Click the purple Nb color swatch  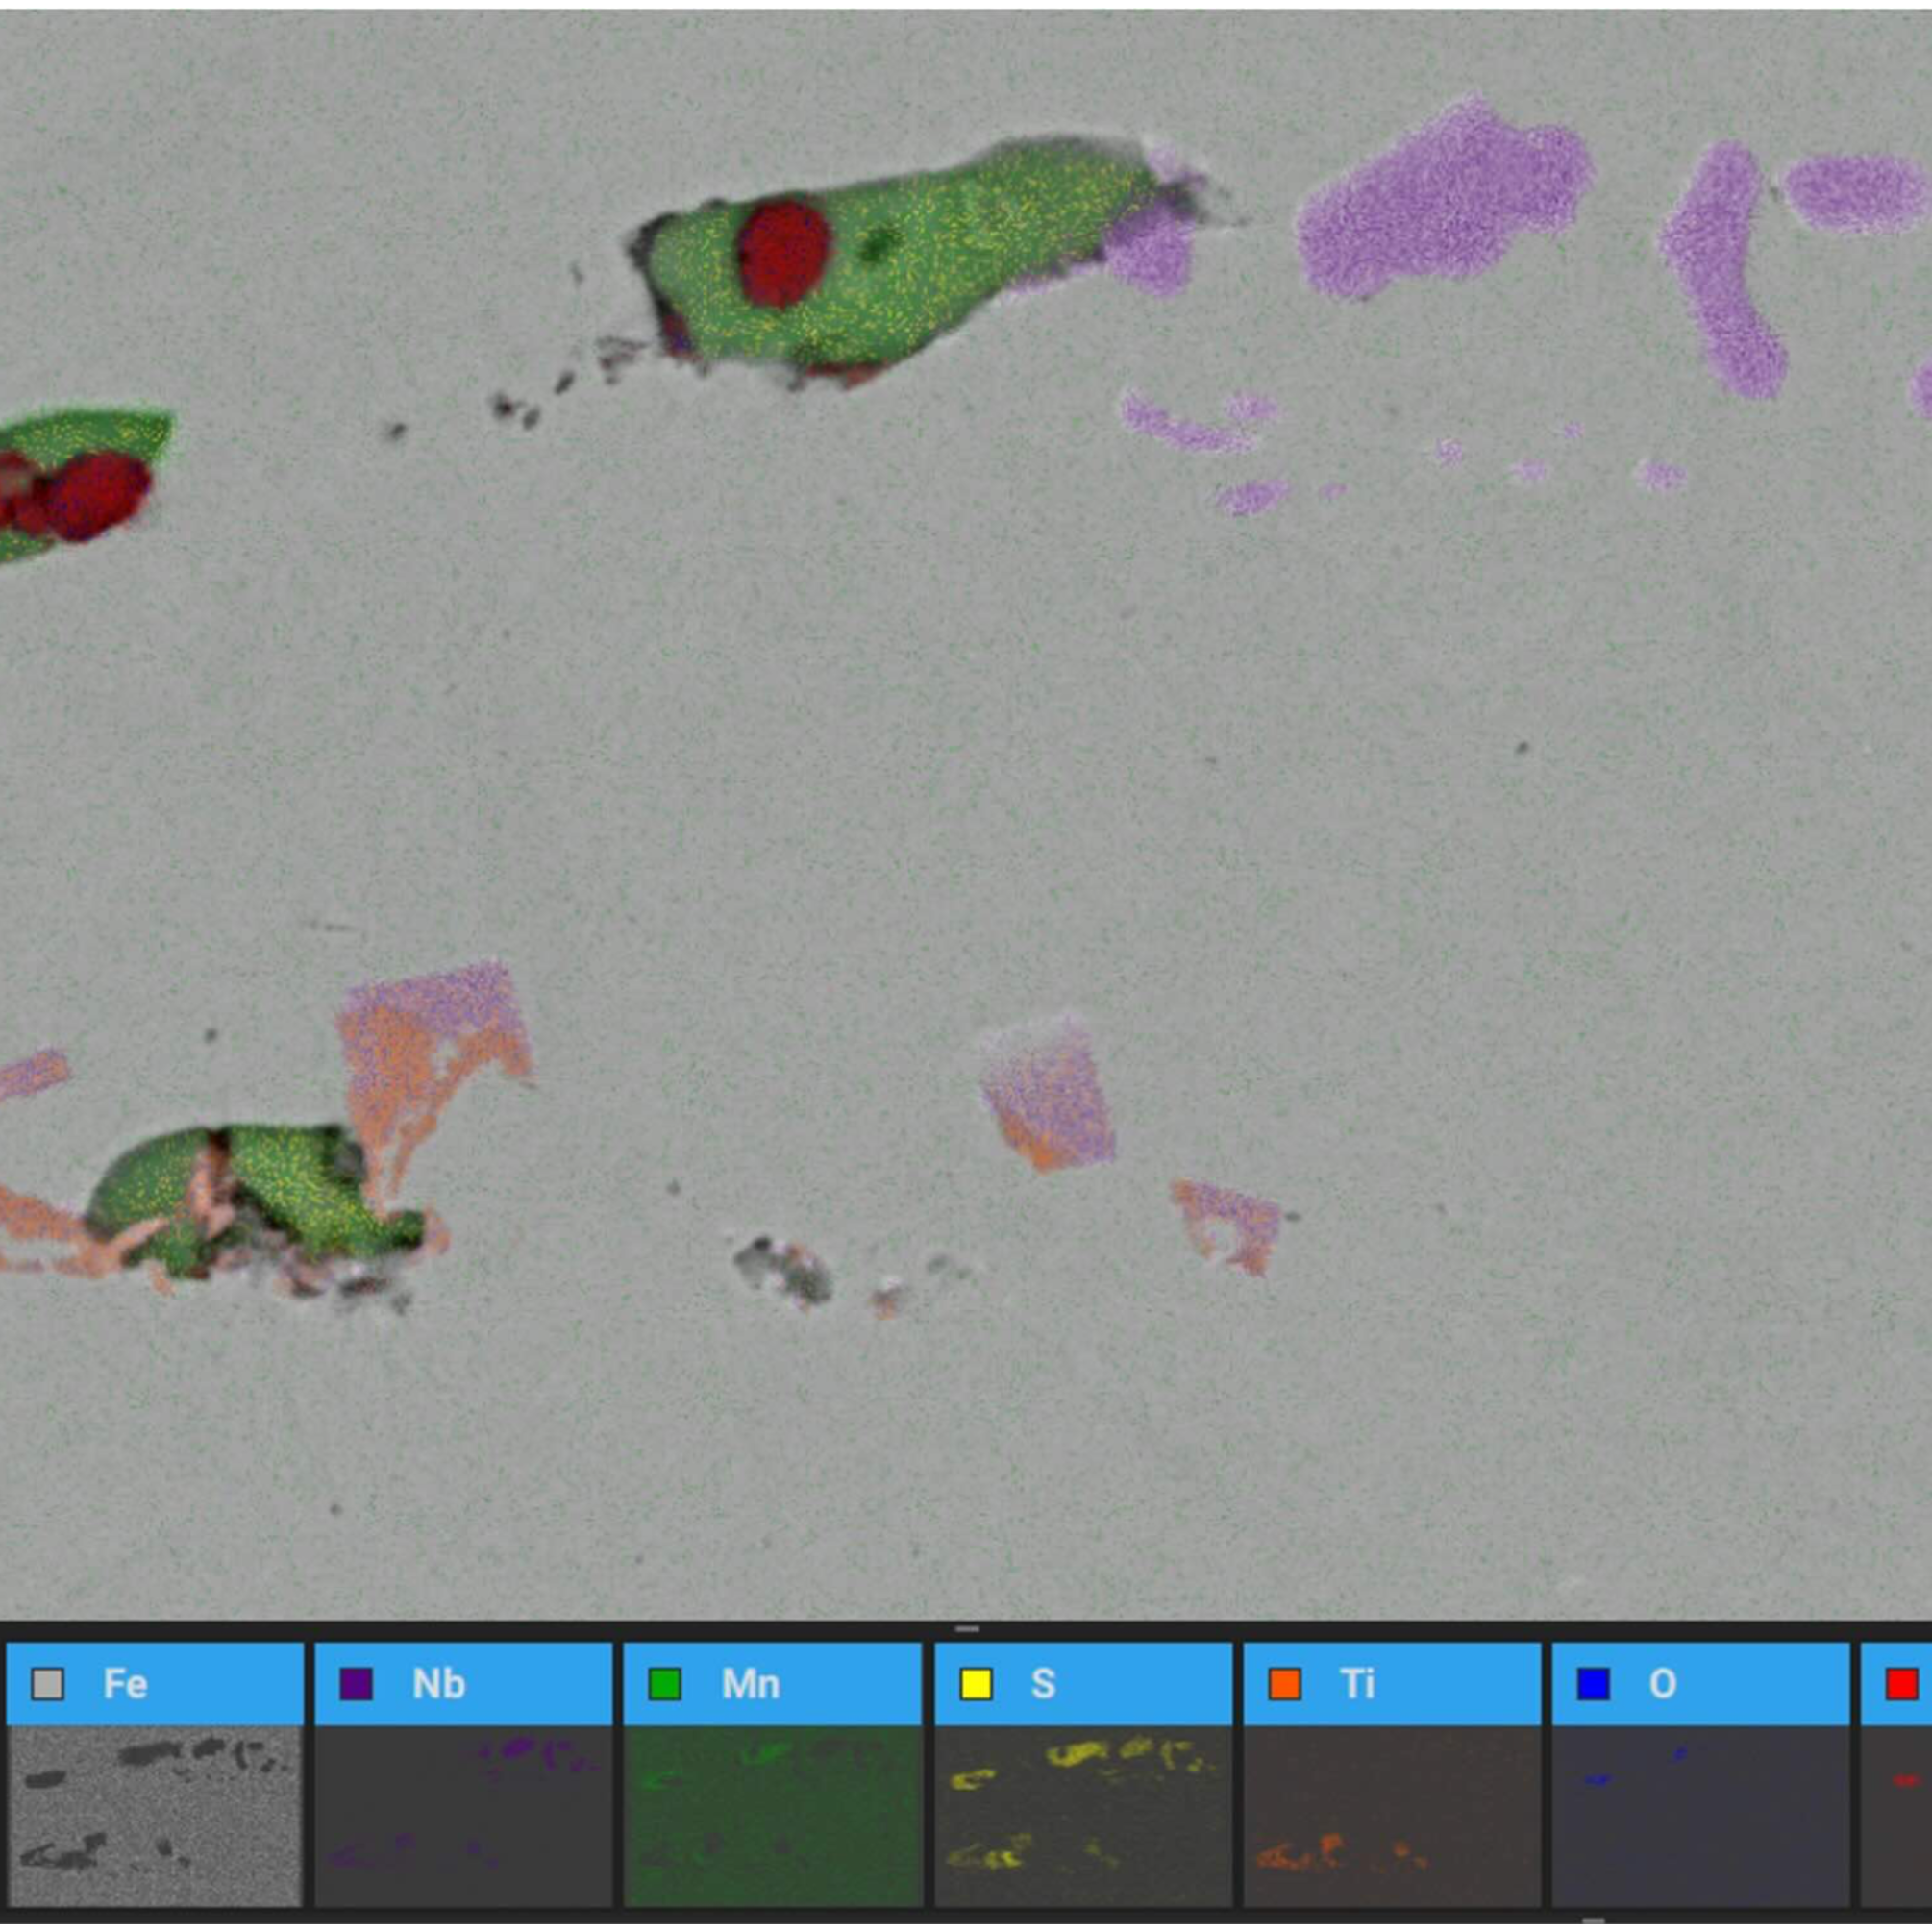357,1684
